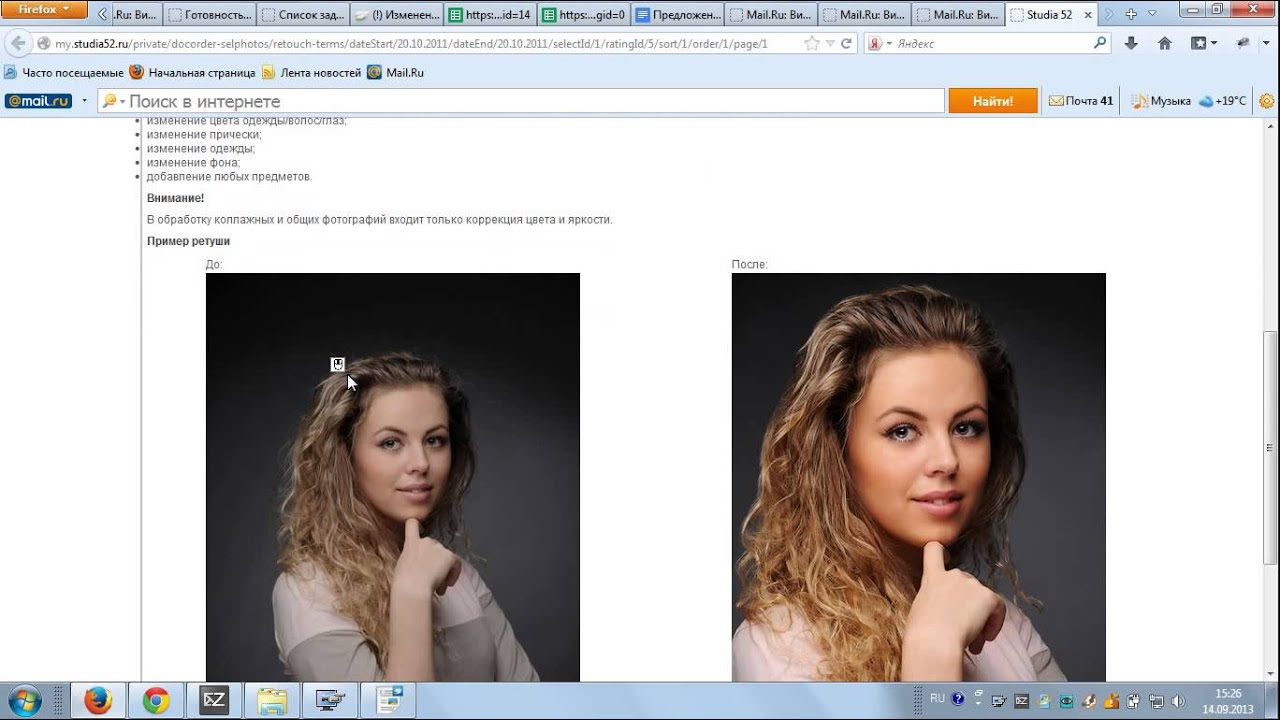Switch to the (!) Изменен... tab
1280x720 pixels.
click(x=397, y=15)
